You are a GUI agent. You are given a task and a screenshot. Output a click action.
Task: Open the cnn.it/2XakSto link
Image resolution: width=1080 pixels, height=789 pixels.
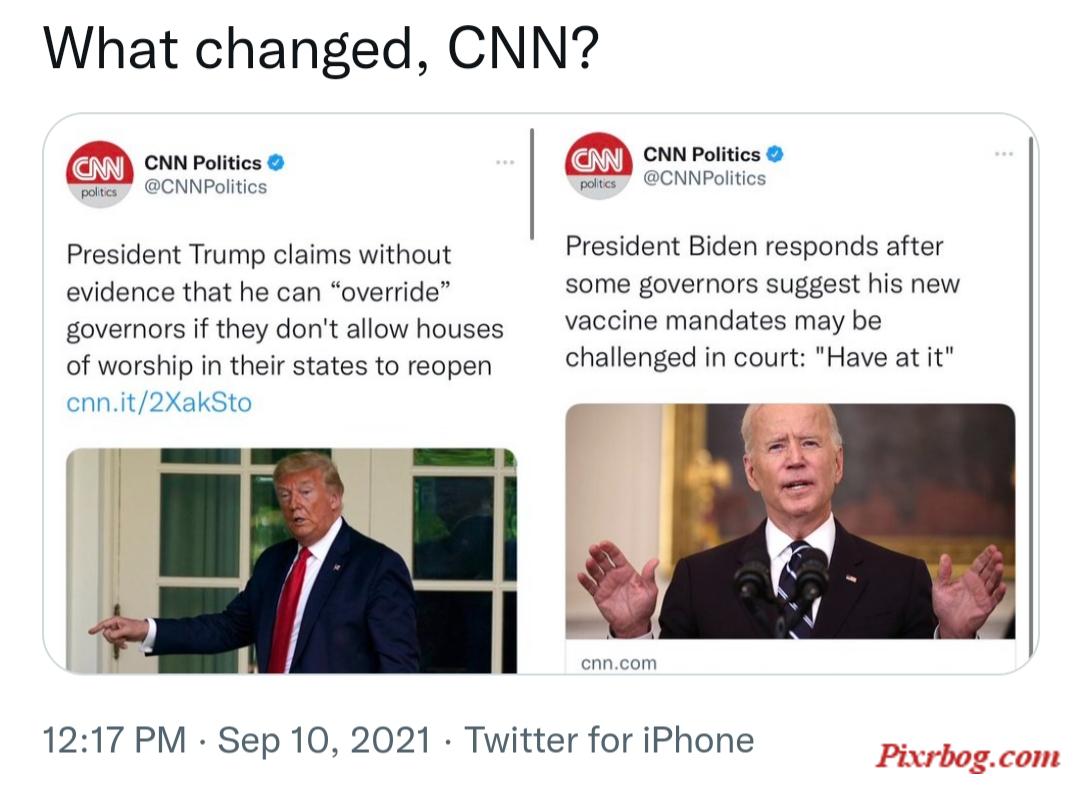click(159, 402)
